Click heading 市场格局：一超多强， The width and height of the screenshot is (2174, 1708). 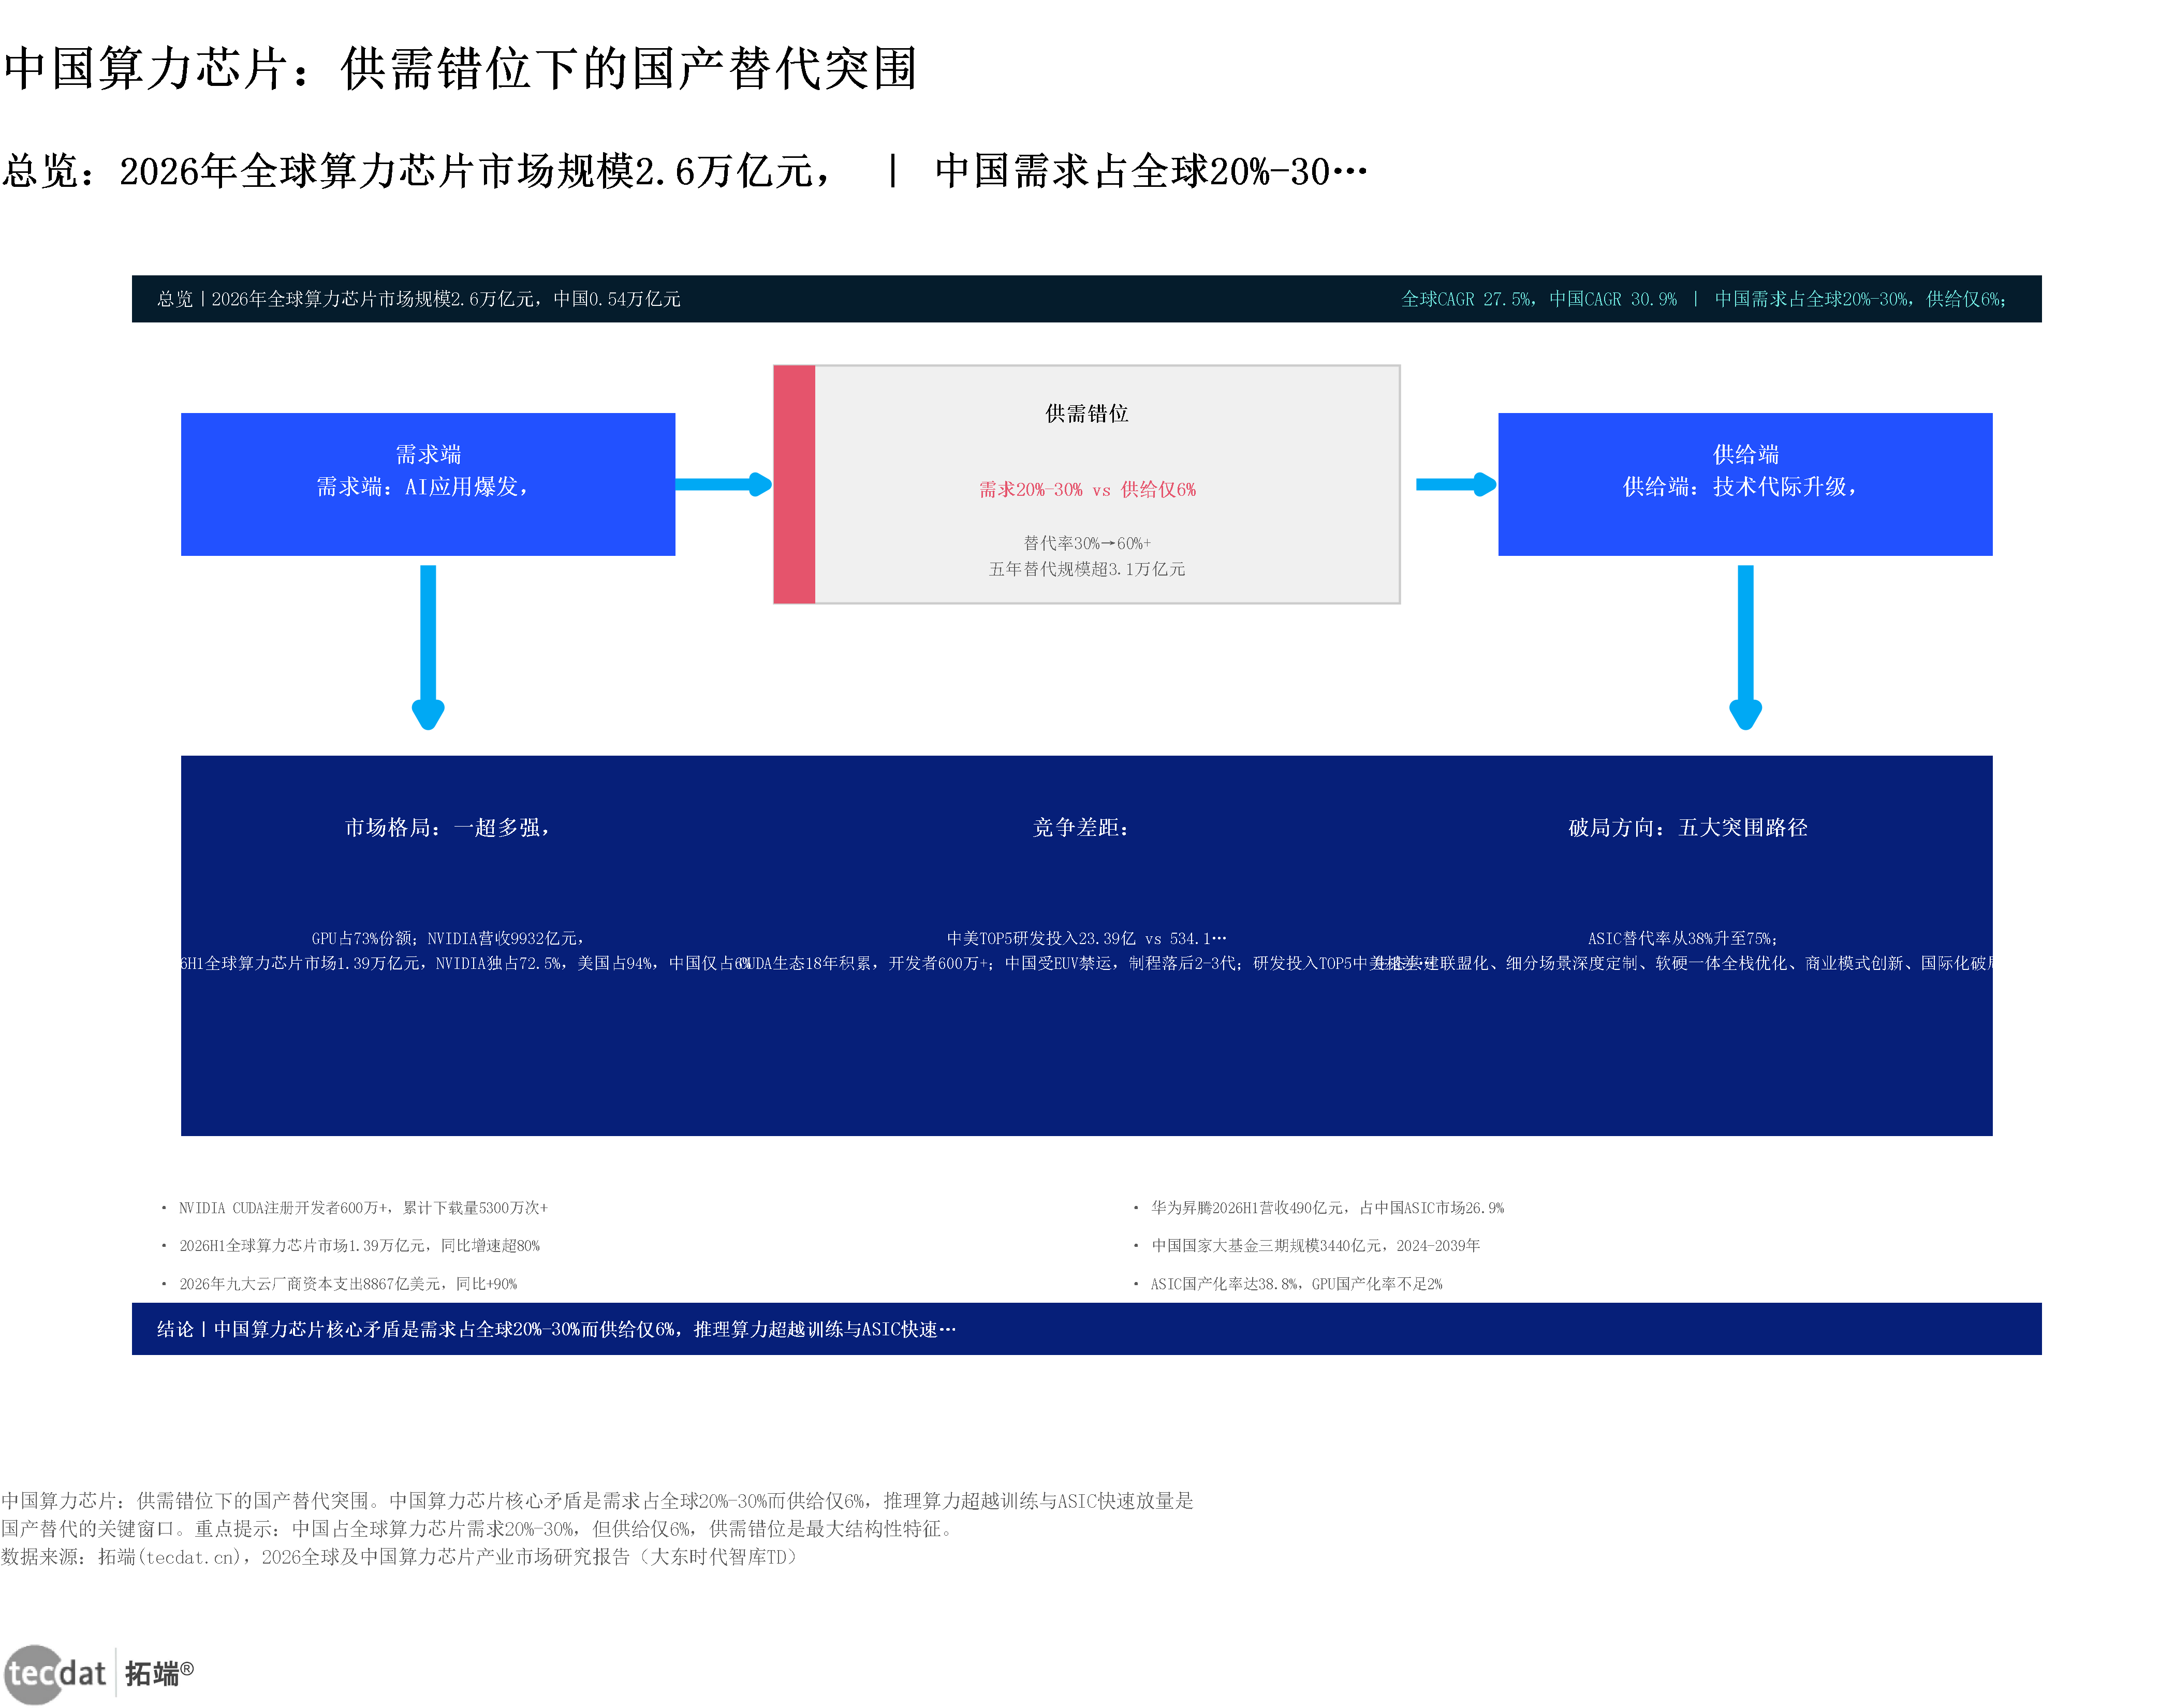448,827
